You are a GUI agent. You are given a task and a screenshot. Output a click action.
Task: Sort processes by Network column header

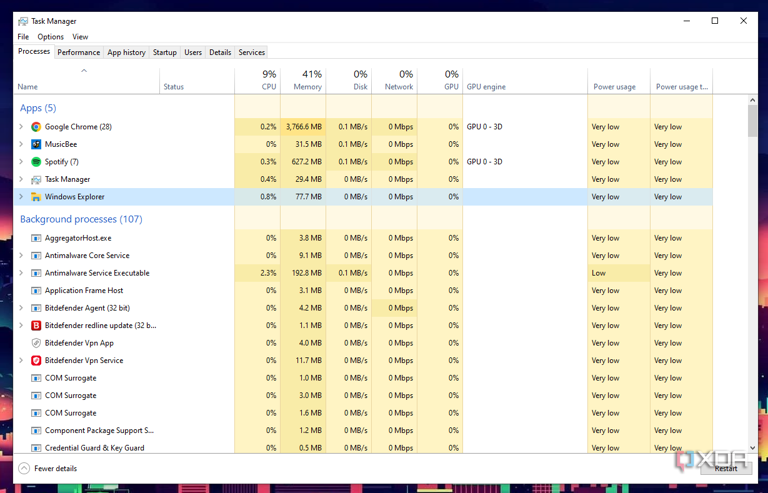(394, 80)
